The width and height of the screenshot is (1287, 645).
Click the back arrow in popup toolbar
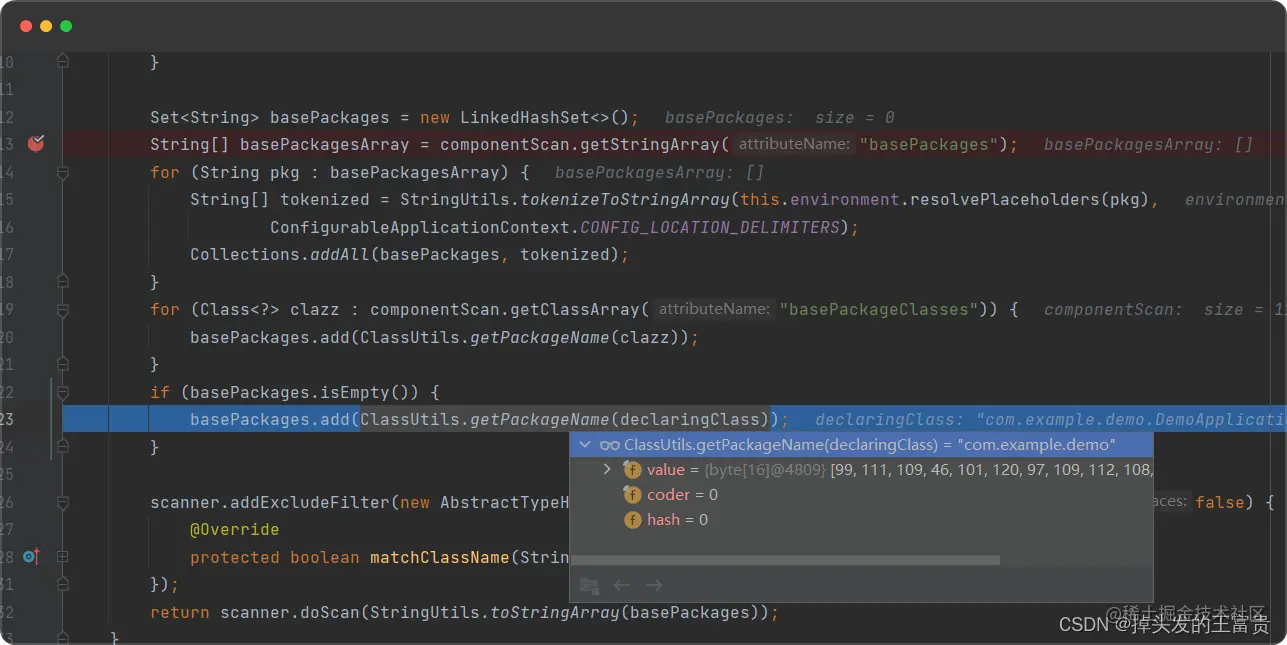coord(622,585)
